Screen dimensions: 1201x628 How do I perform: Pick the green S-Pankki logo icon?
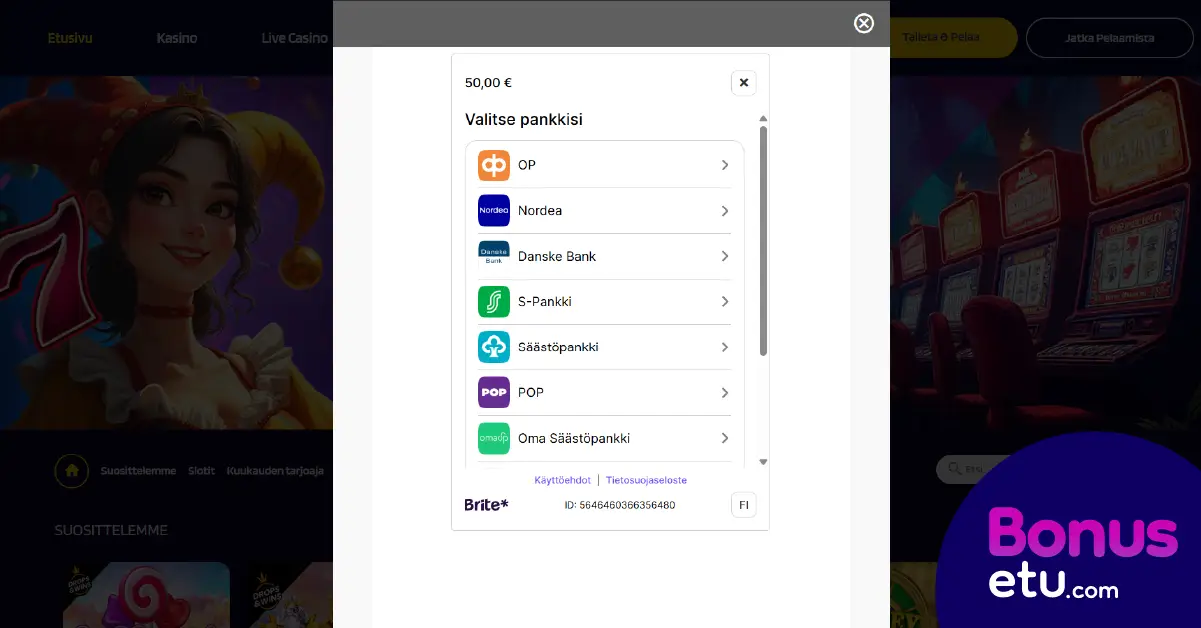click(x=494, y=302)
